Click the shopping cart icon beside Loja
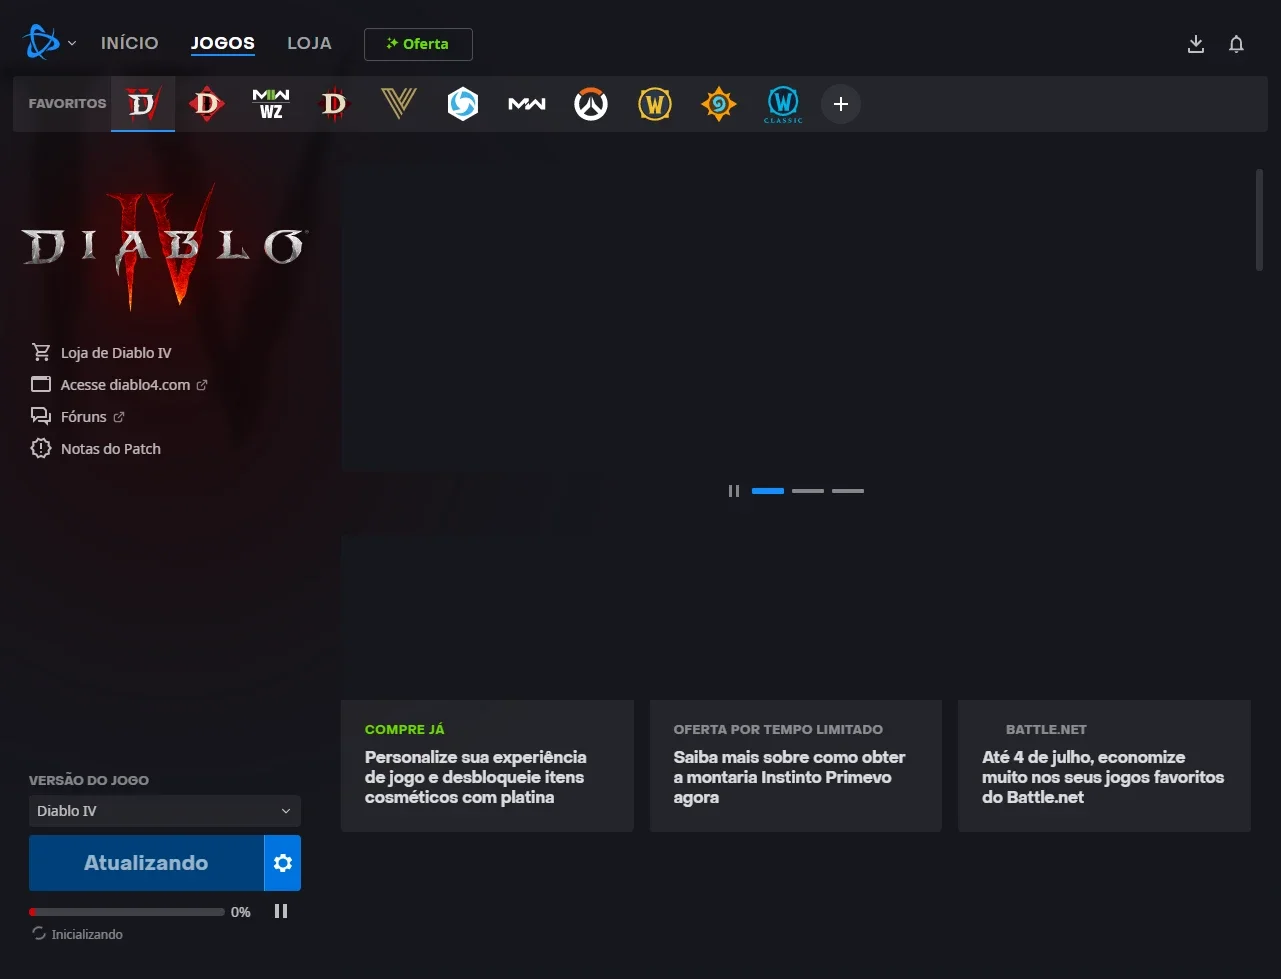Screen dimensions: 1281x979 [41, 352]
